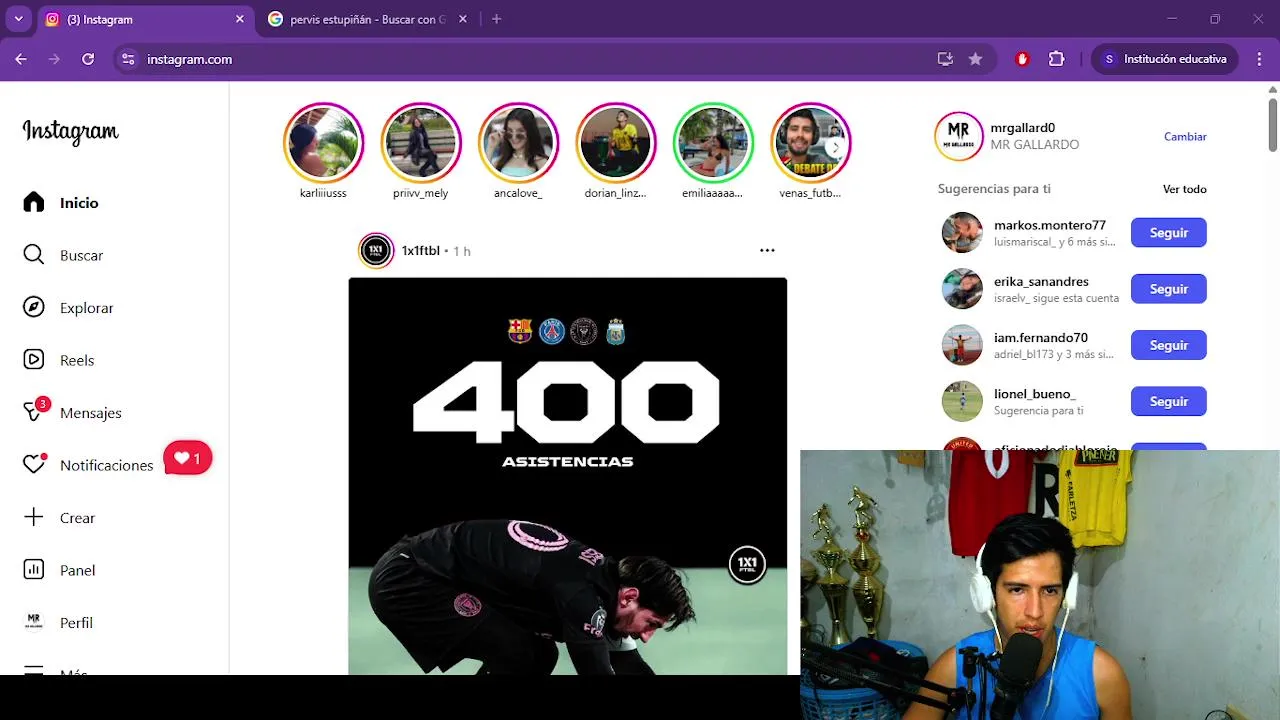Click the Explorar menu label
The height and width of the screenshot is (720, 1280).
click(86, 308)
